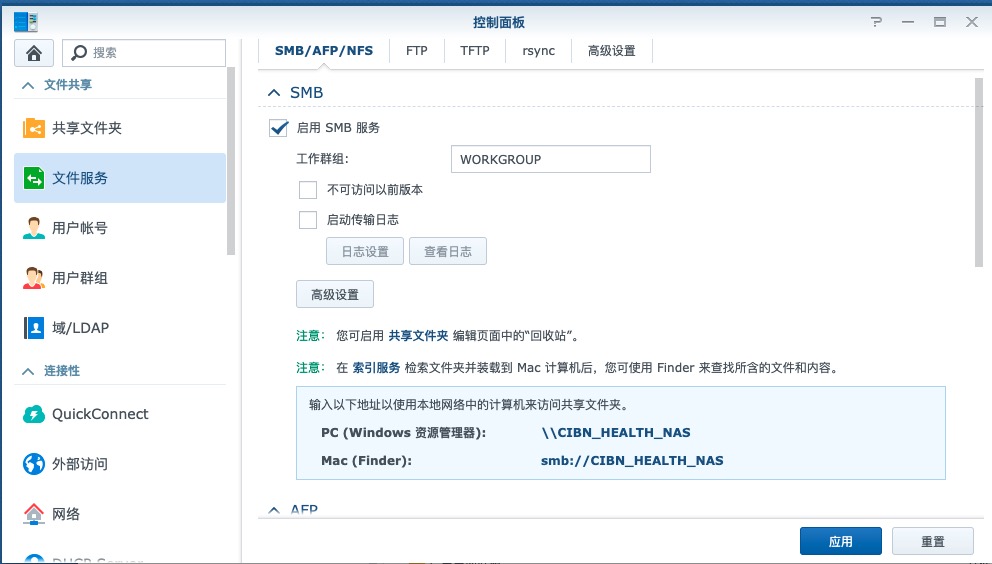This screenshot has height=564, width=992.
Task: Collapse the 连接性 sidebar group
Action: click(x=27, y=371)
